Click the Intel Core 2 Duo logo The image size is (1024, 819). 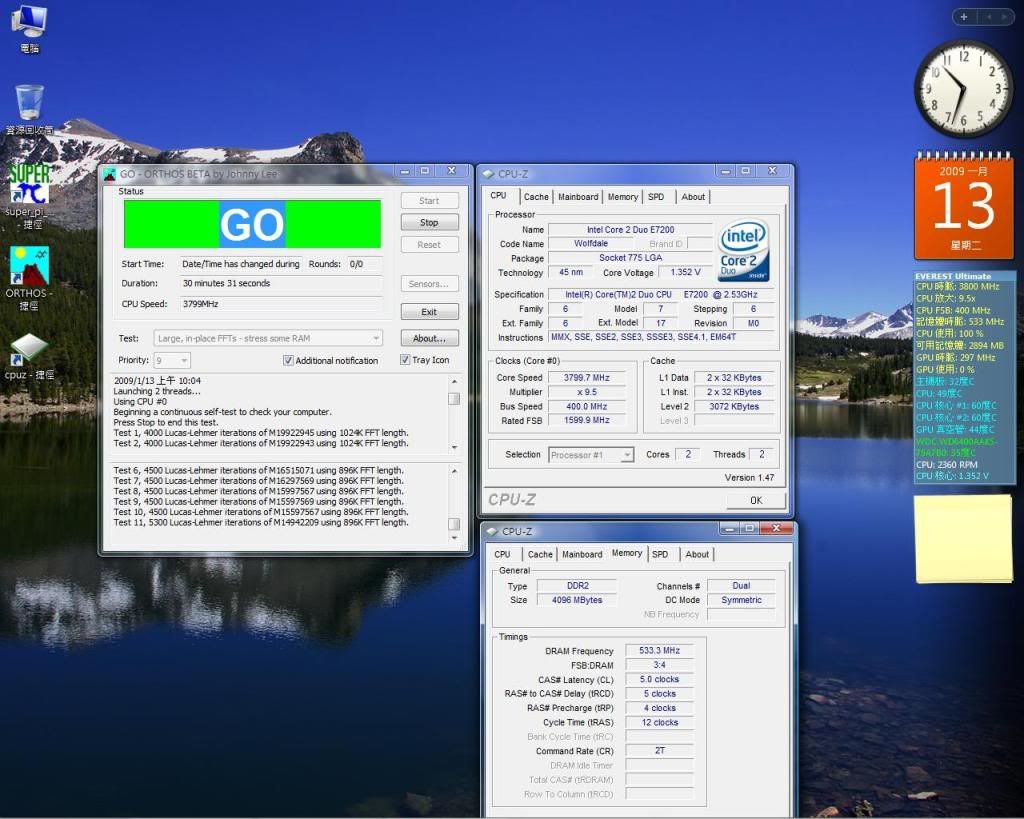click(x=744, y=250)
